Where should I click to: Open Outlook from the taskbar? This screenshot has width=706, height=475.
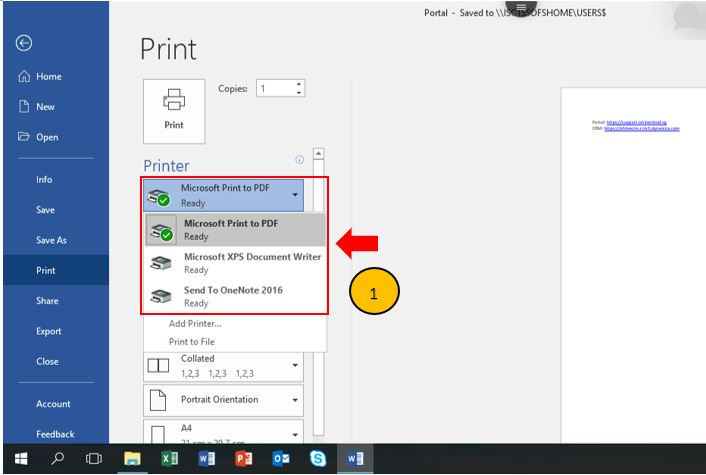point(281,459)
